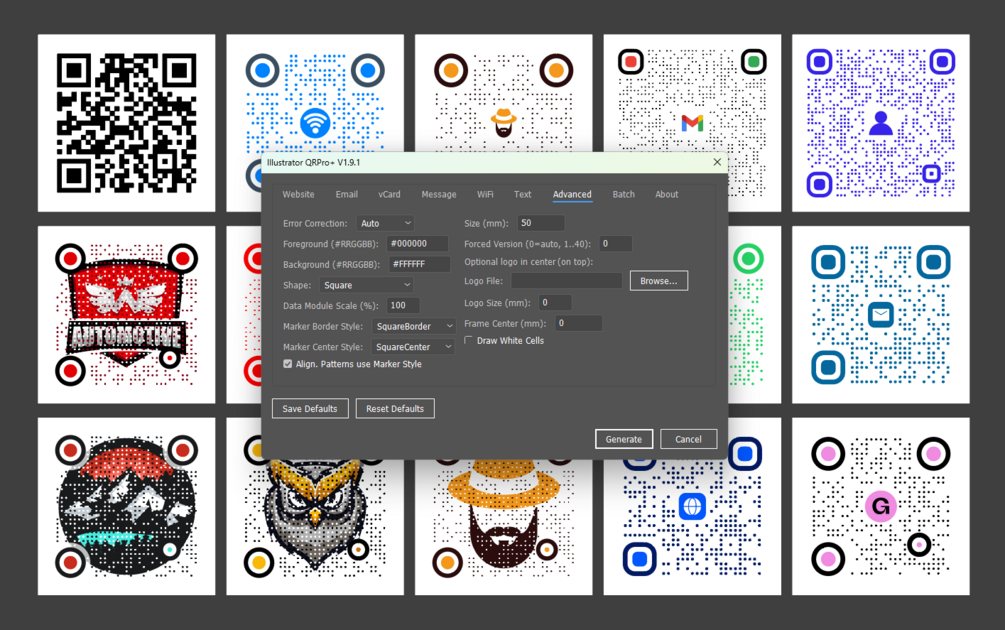Select the purple contact person QR thumbnail
The image size is (1005, 630).
pyautogui.click(x=881, y=123)
